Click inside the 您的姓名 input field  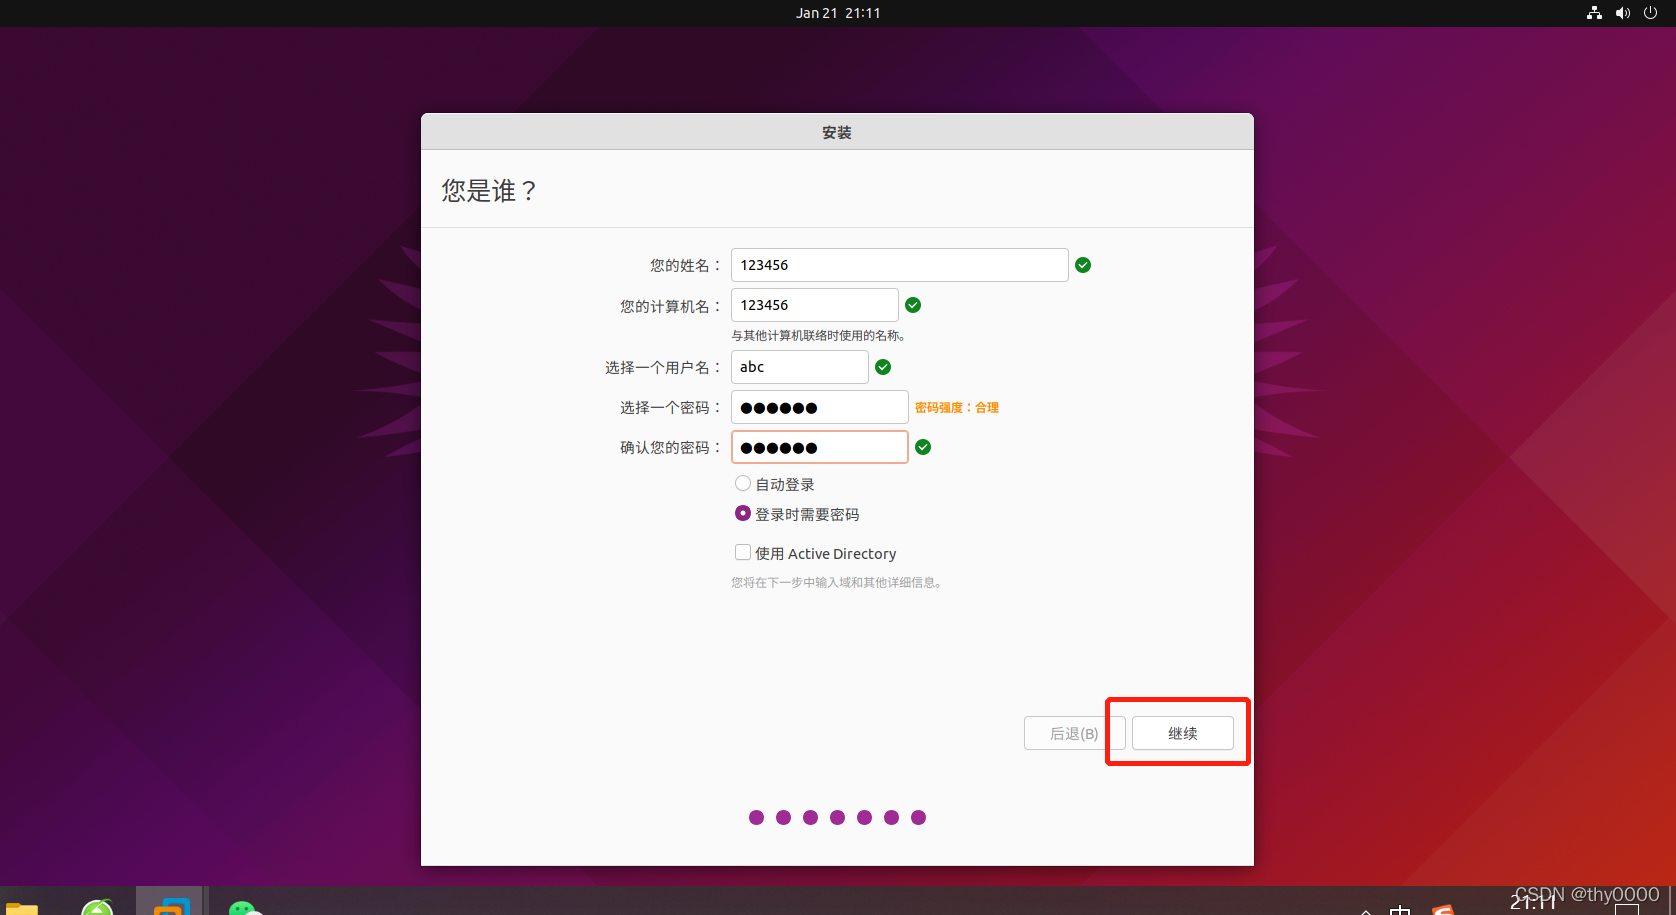click(x=898, y=265)
